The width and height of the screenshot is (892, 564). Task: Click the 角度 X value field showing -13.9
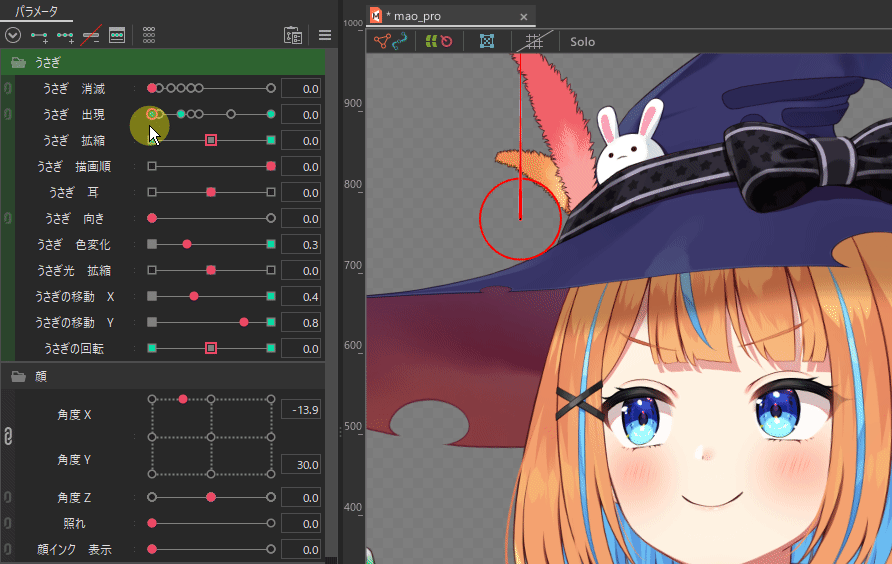301,410
